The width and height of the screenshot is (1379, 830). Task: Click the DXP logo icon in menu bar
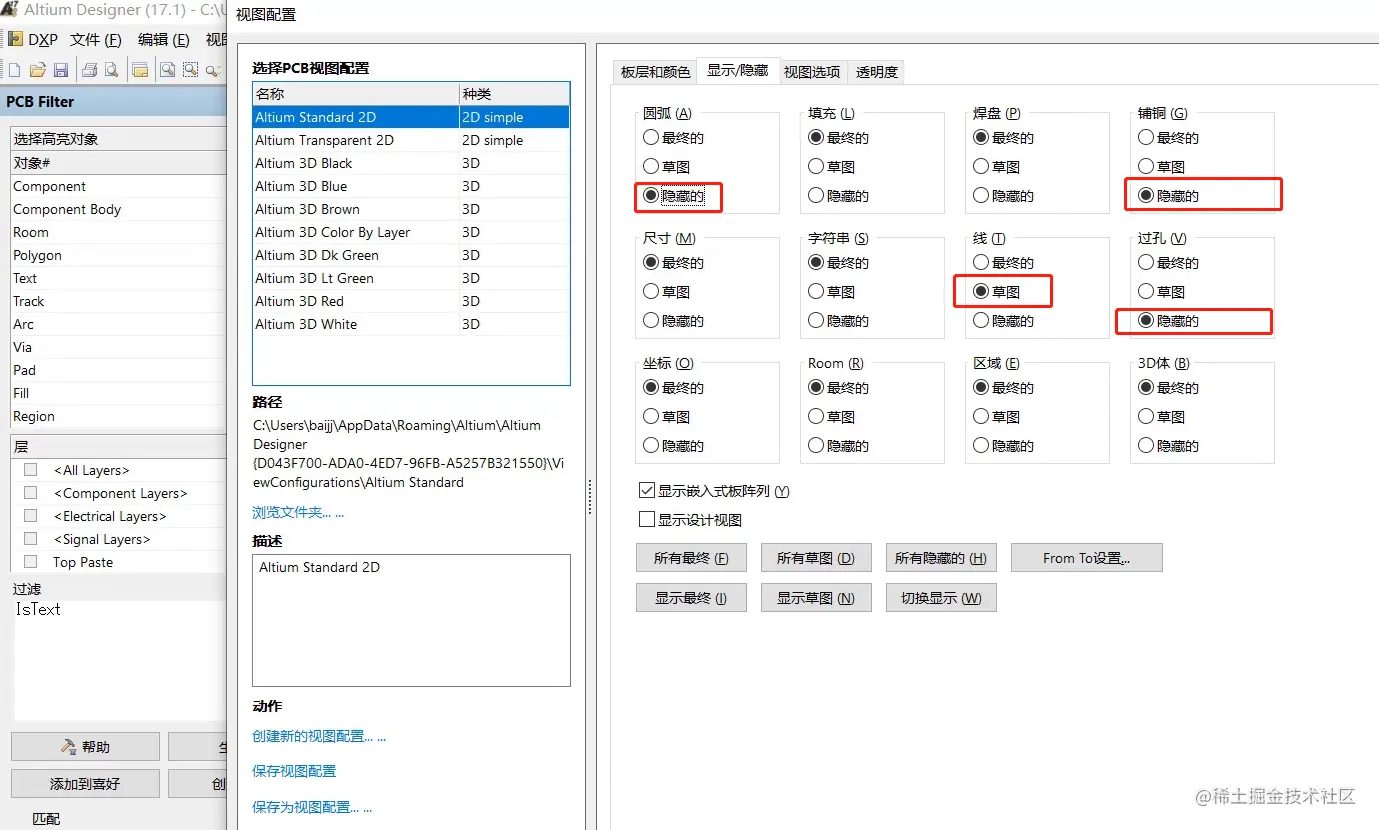[x=15, y=40]
